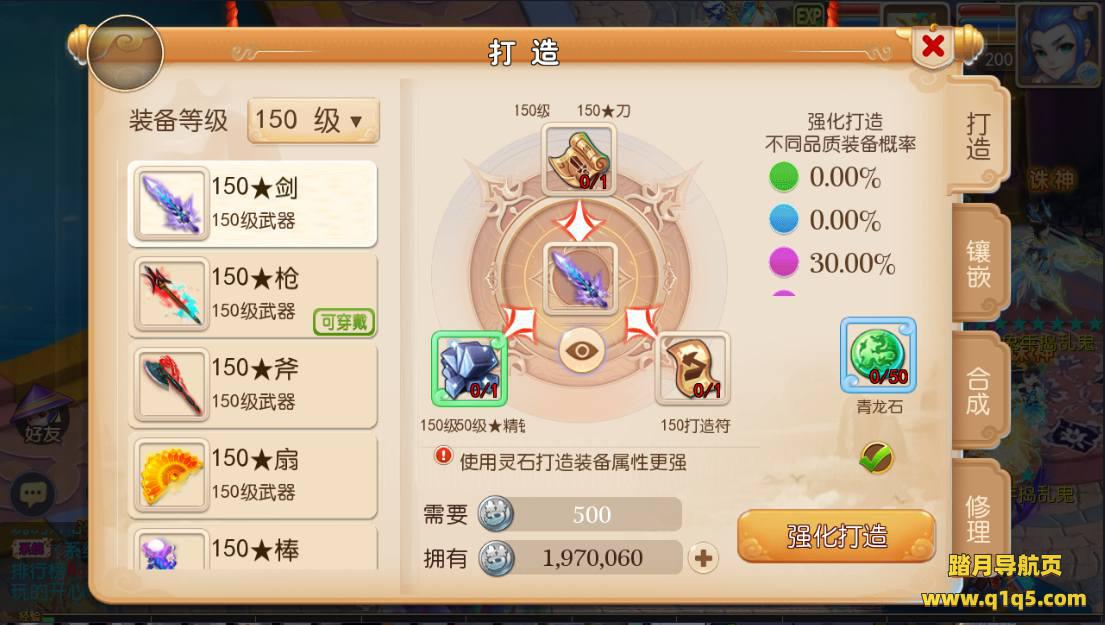Select 150★扇 in the weapon list
Screen dimensions: 1105x625
coord(252,476)
